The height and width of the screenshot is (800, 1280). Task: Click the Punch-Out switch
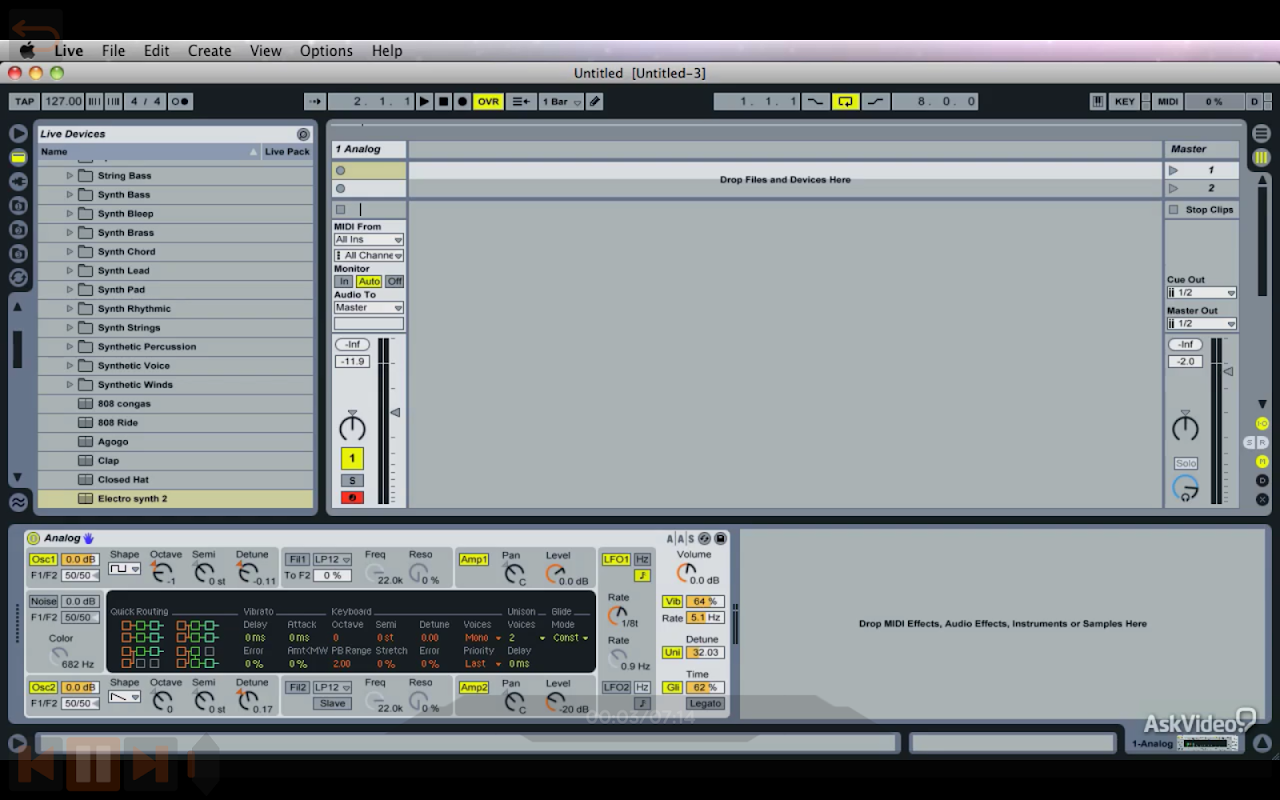pyautogui.click(x=876, y=101)
